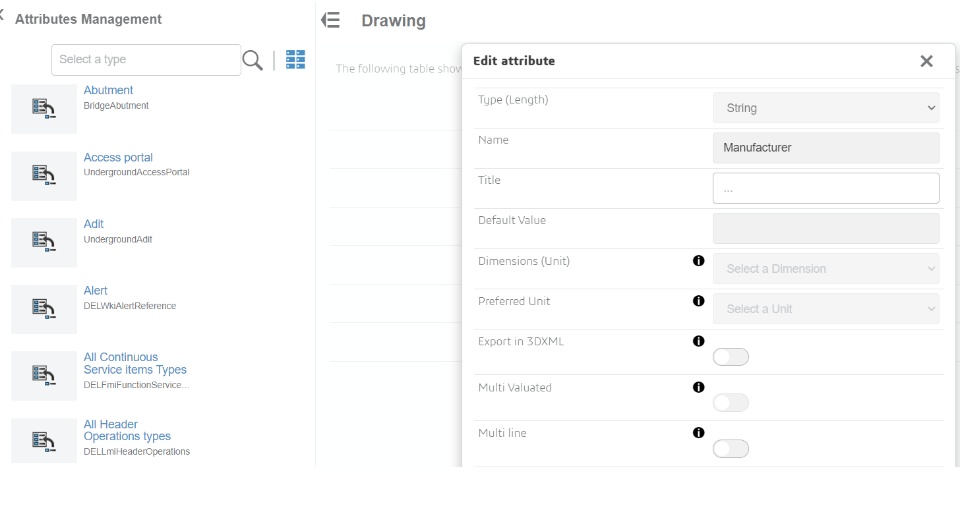Show info for Export in 3DXML
This screenshot has height=514, width=960.
[x=699, y=342]
